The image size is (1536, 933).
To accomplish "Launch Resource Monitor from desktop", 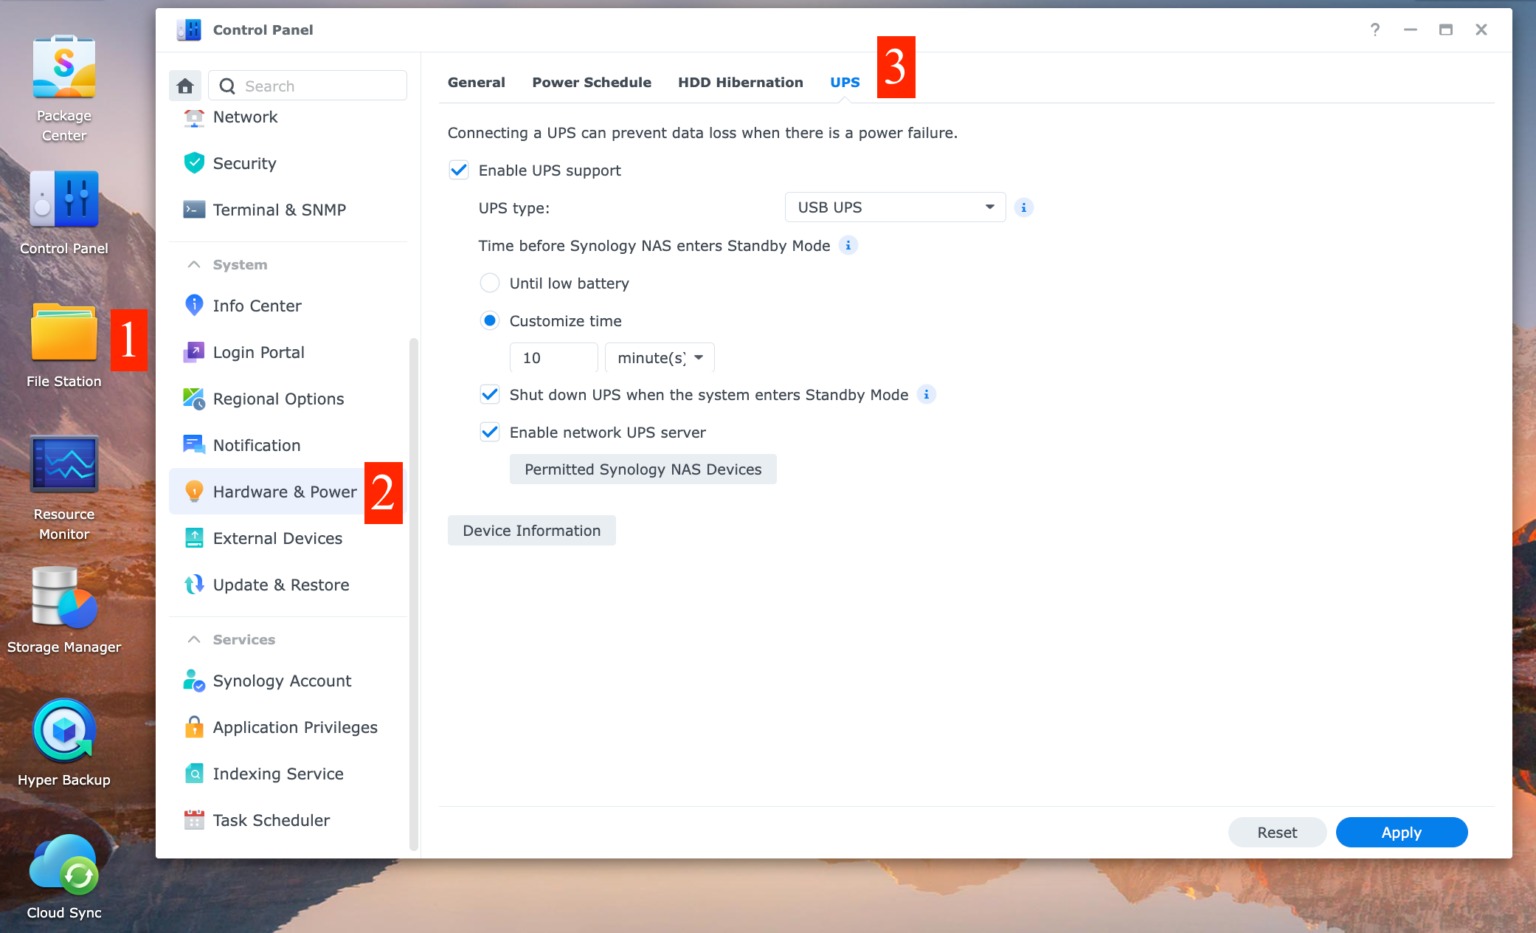I will pyautogui.click(x=64, y=464).
